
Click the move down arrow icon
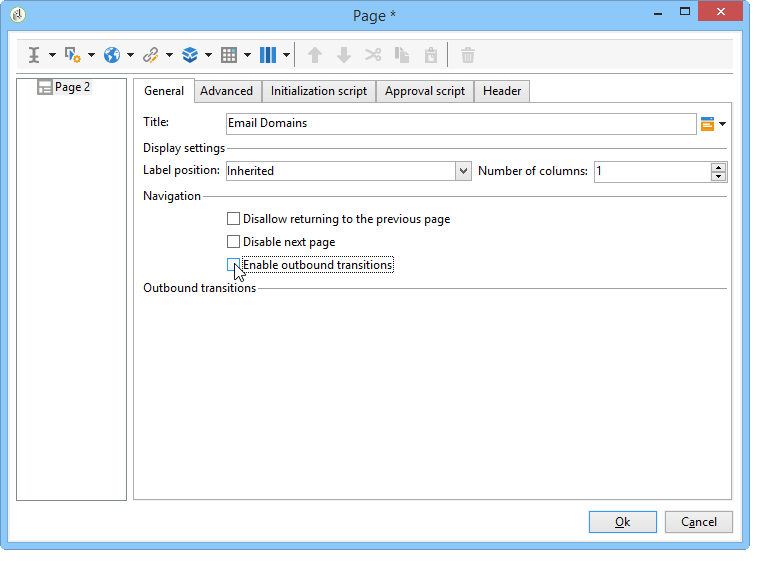coord(344,55)
